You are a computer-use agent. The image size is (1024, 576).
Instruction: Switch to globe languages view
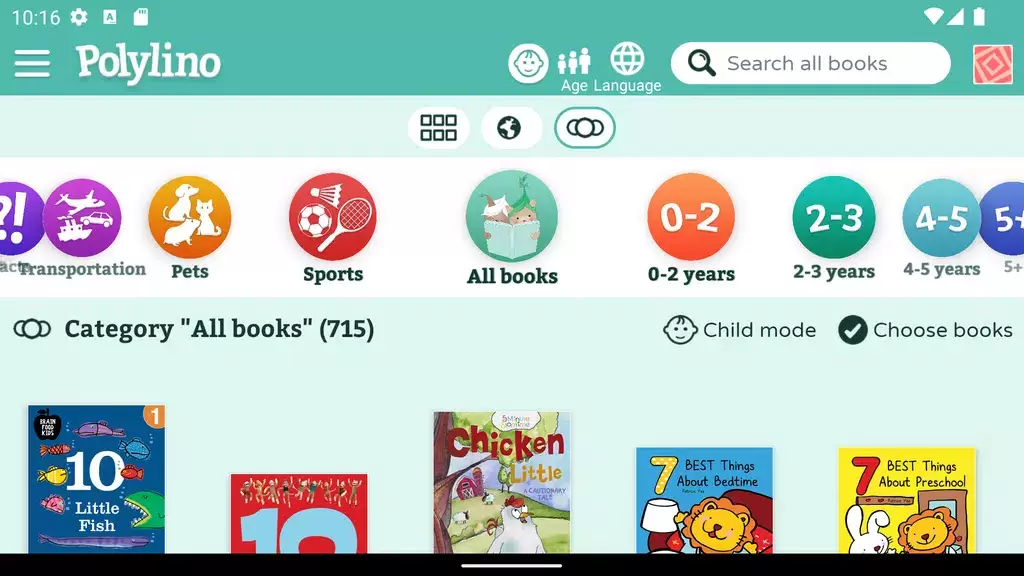511,128
